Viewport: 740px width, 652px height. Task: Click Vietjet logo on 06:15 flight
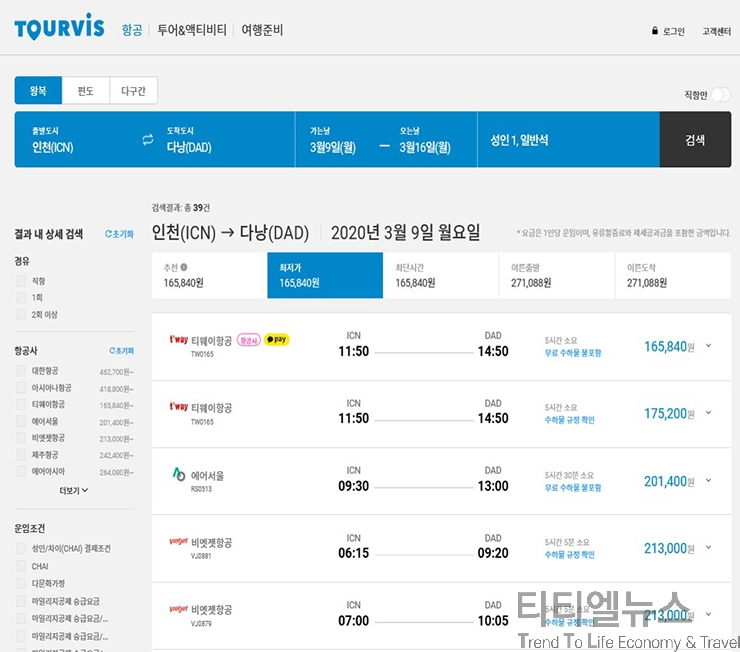point(179,541)
